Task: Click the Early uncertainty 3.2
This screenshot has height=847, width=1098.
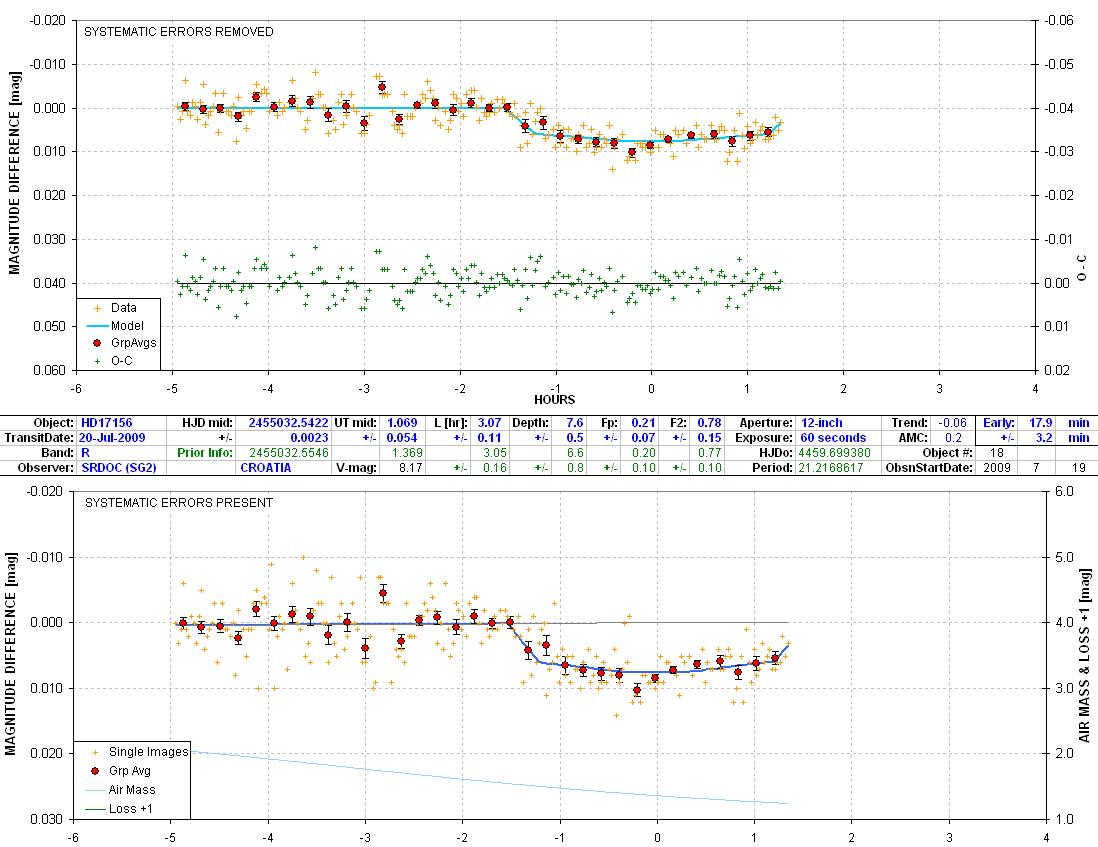Action: pos(1044,438)
